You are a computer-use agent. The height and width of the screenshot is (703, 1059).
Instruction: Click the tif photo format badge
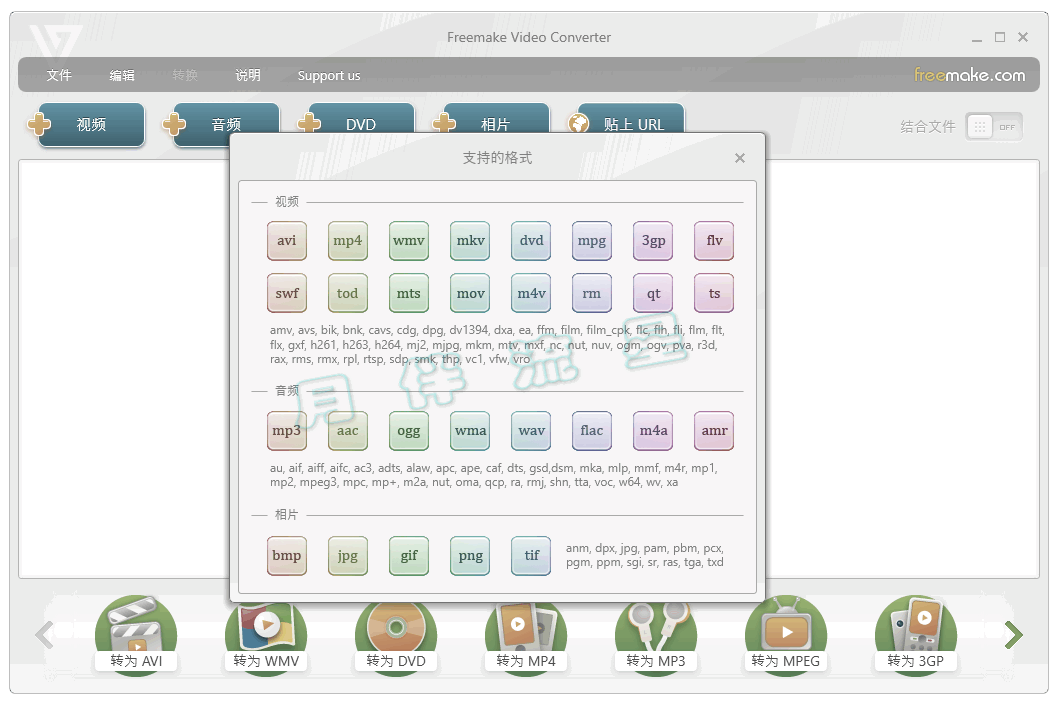point(531,556)
